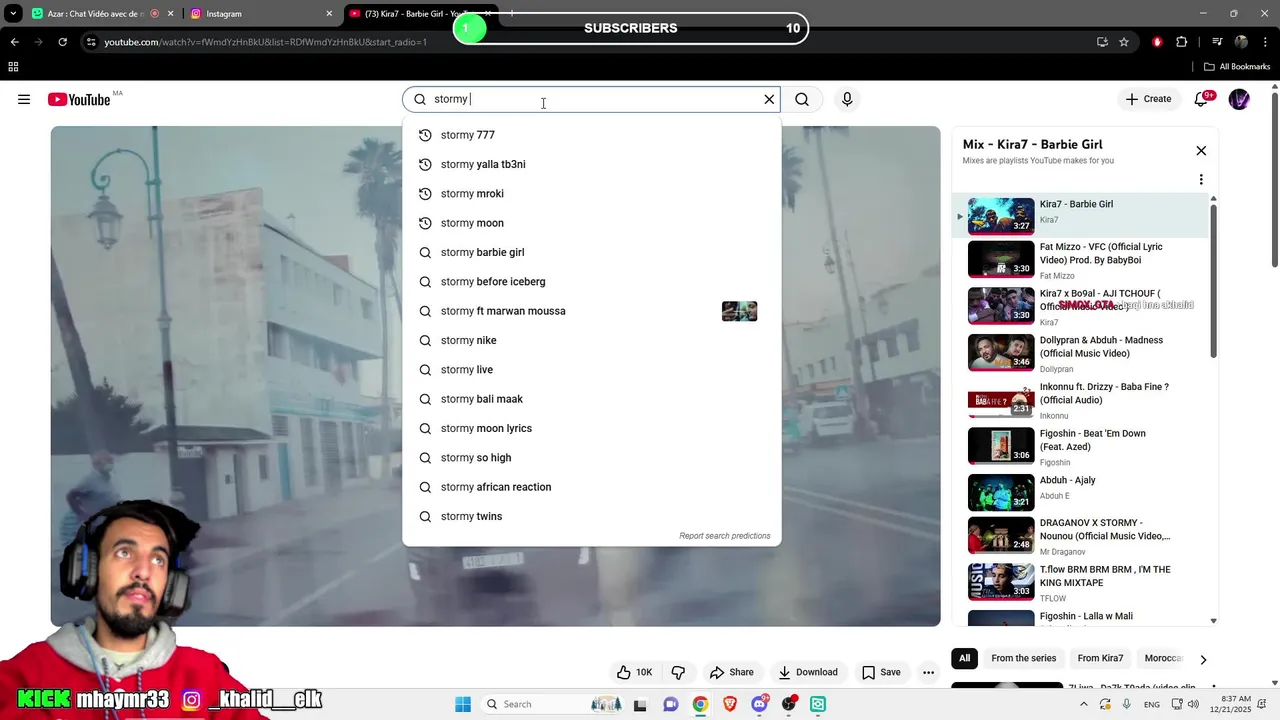Screen dimensions: 1280x720
Task: Open the browser tab search dropdown
Action: click(x=13, y=14)
